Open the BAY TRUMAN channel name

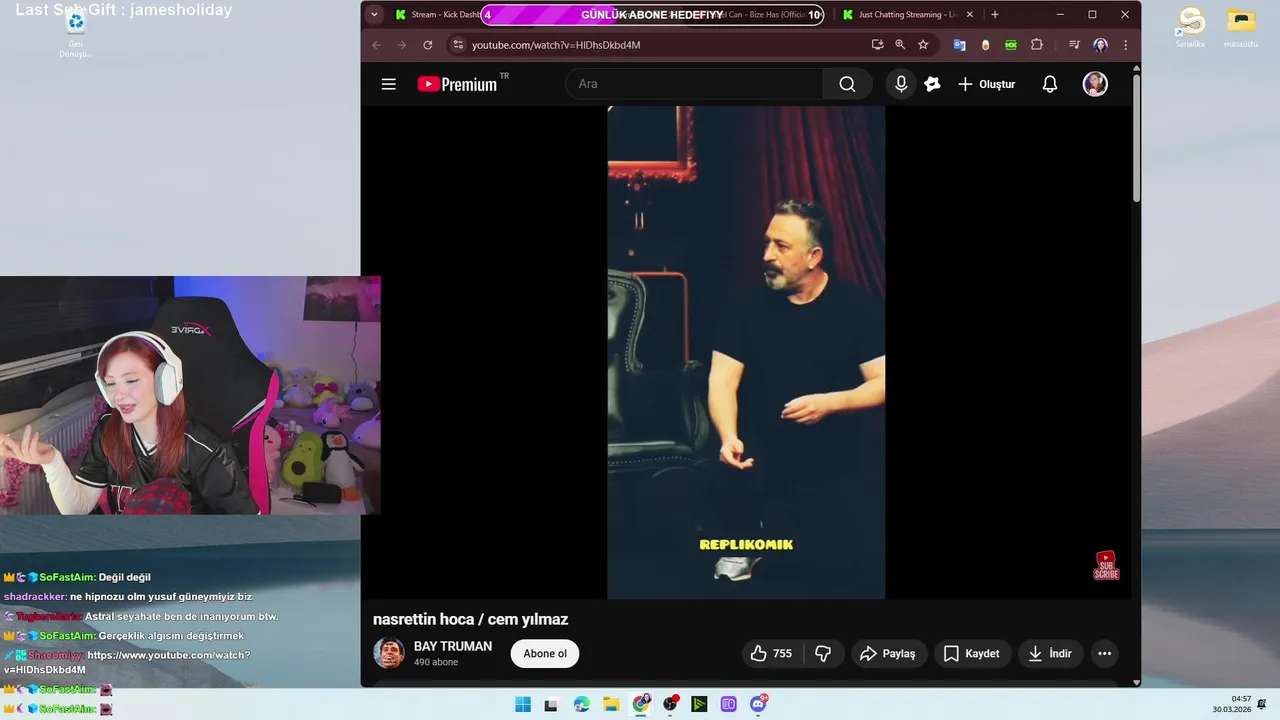(x=453, y=646)
